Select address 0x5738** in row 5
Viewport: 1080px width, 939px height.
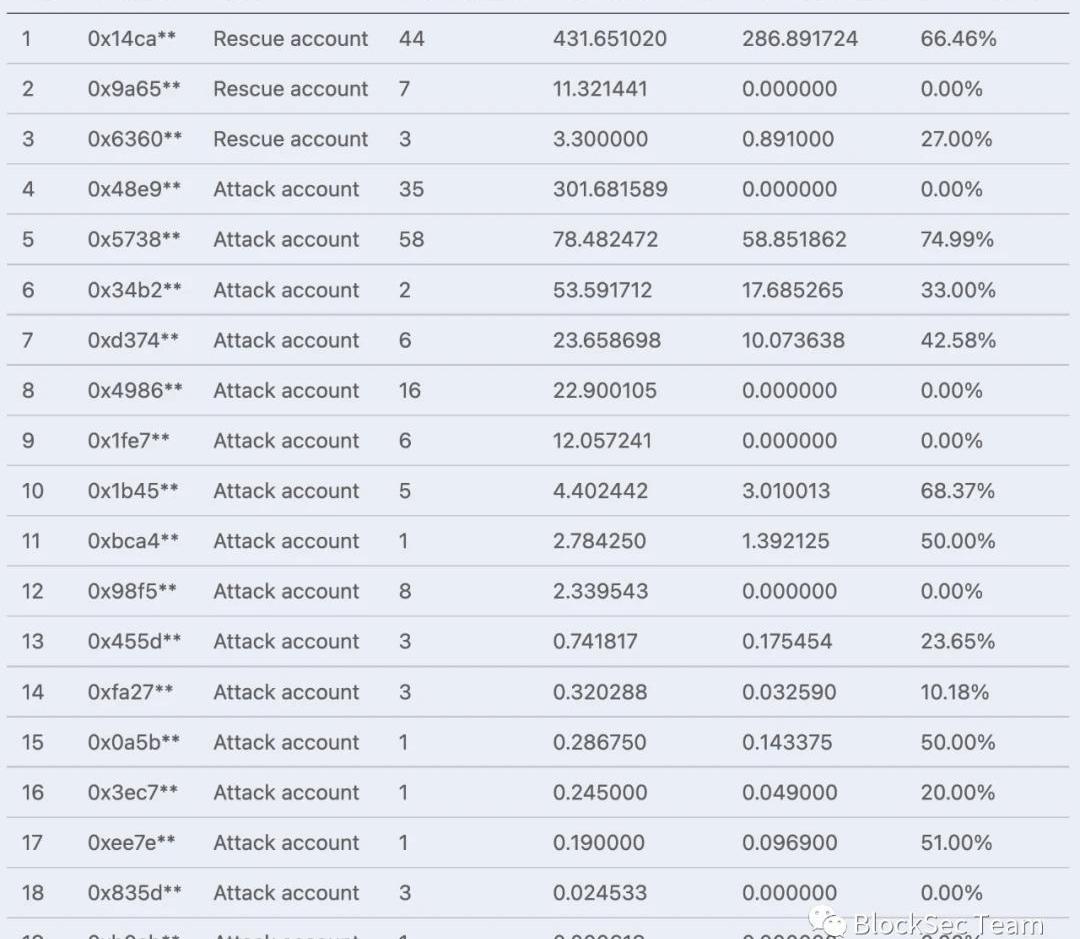coord(134,239)
